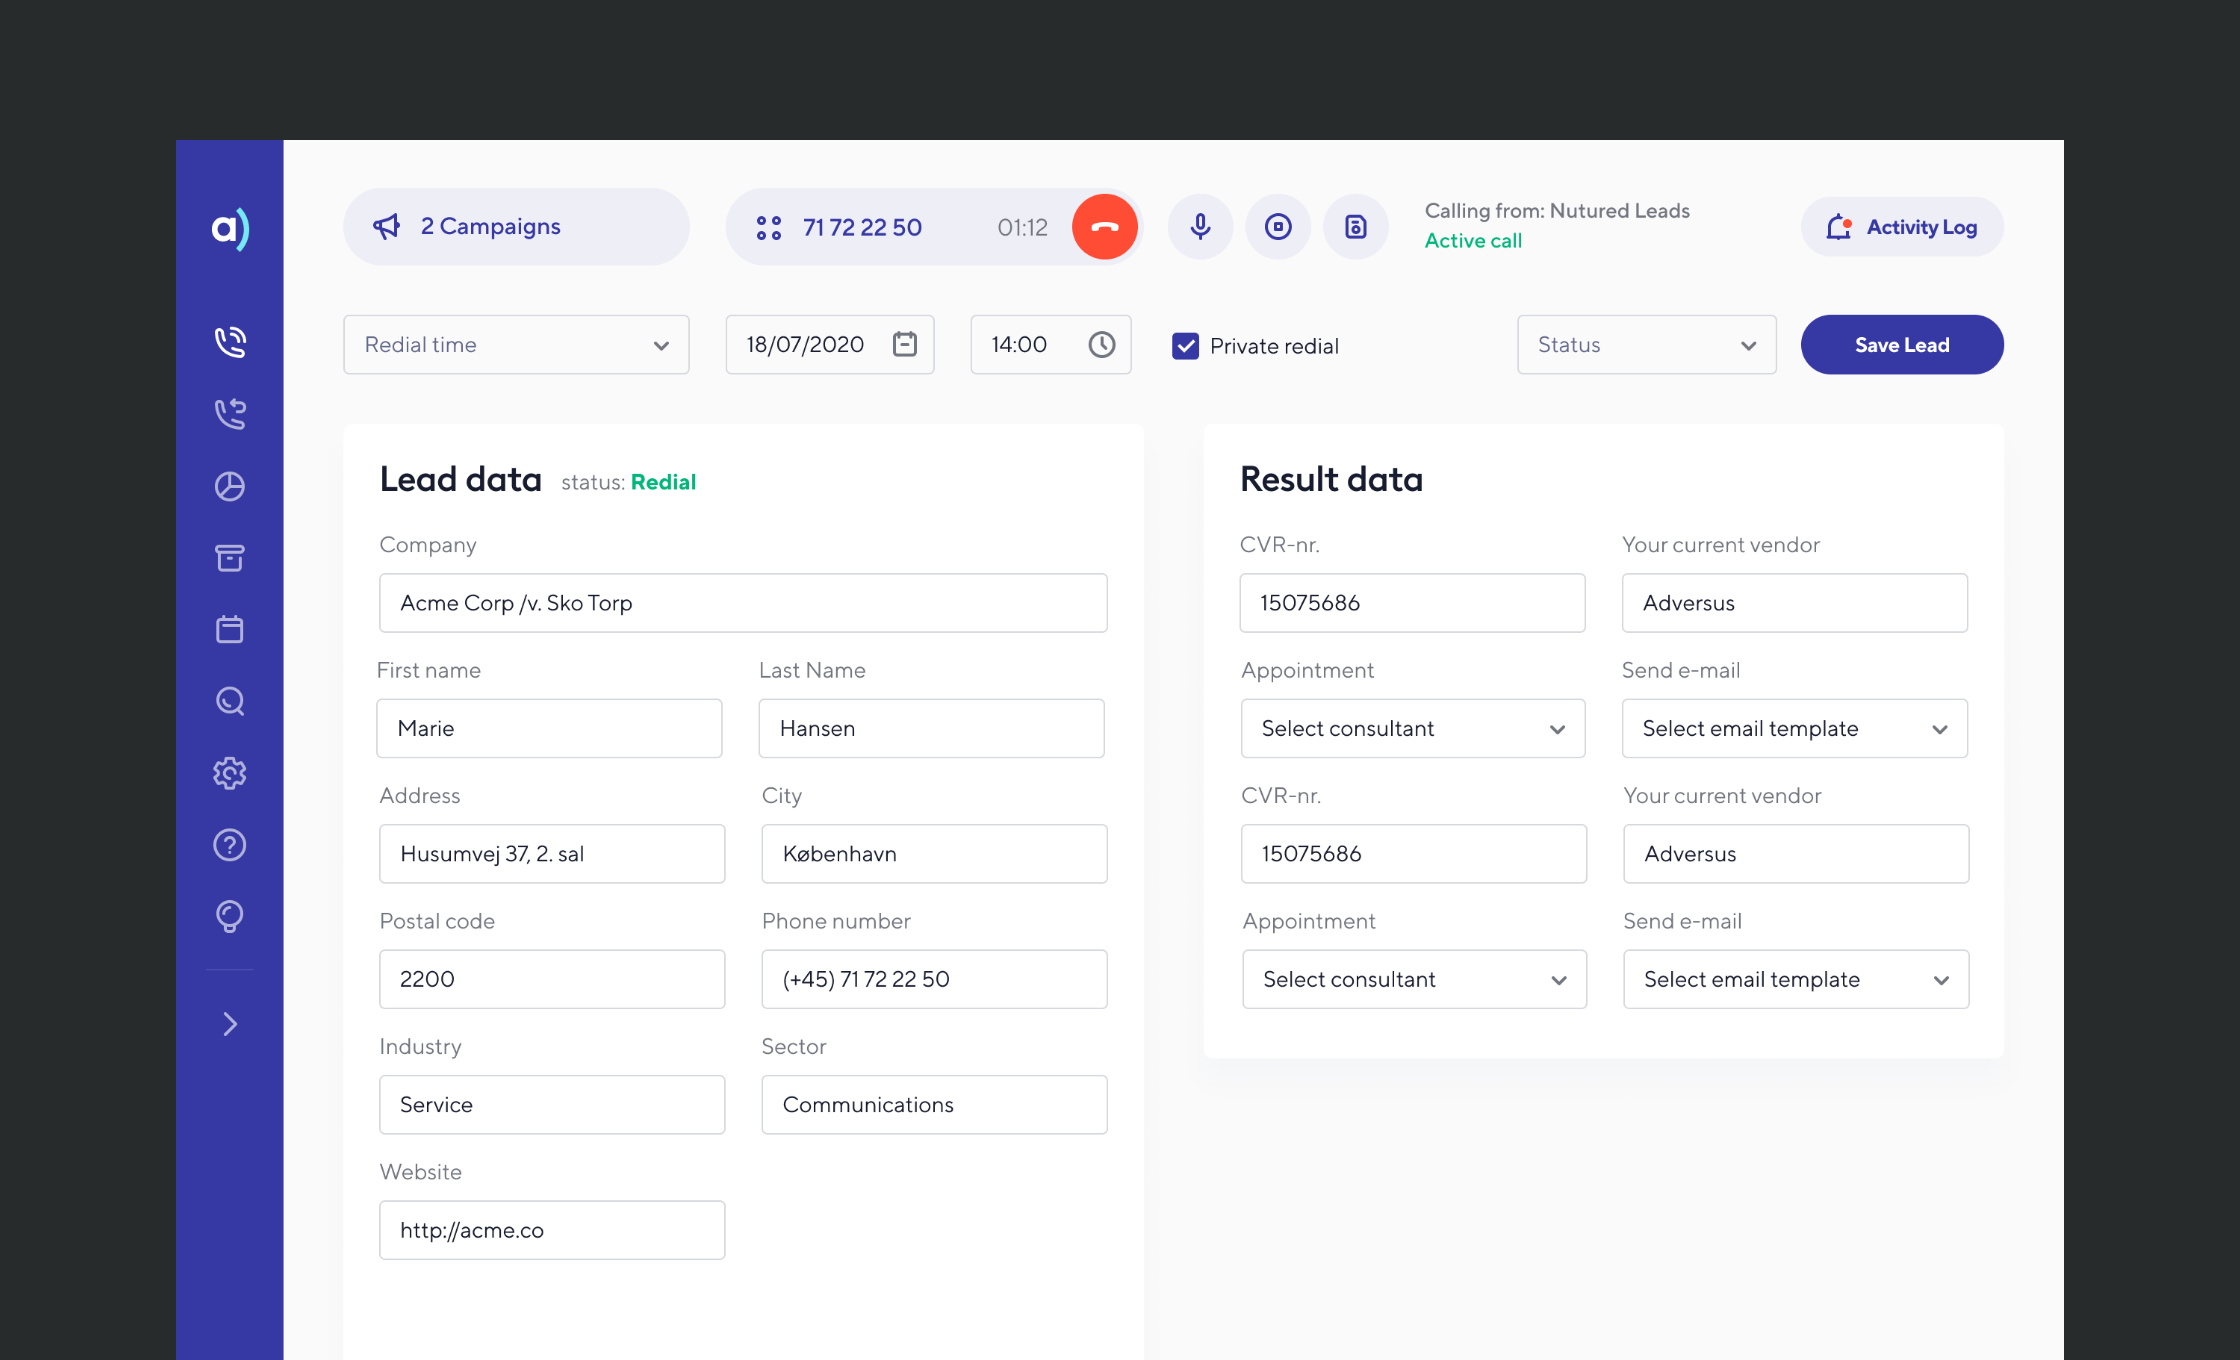
Task: Click the Postal code field 2200
Action: (552, 980)
